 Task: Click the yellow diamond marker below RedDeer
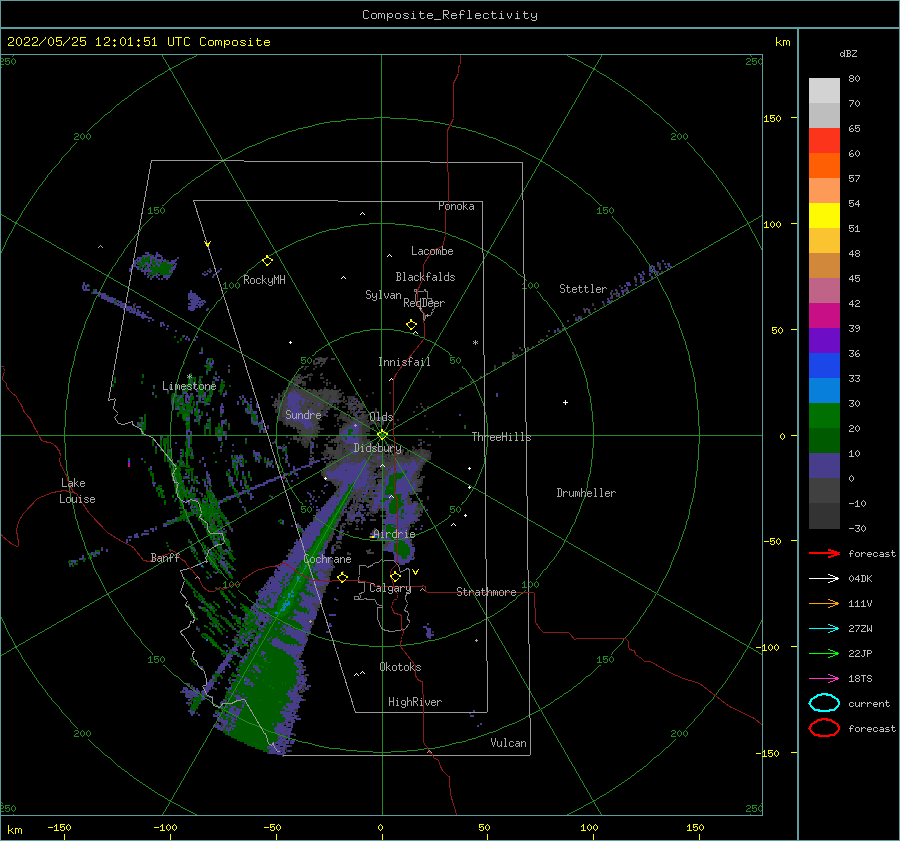click(412, 325)
